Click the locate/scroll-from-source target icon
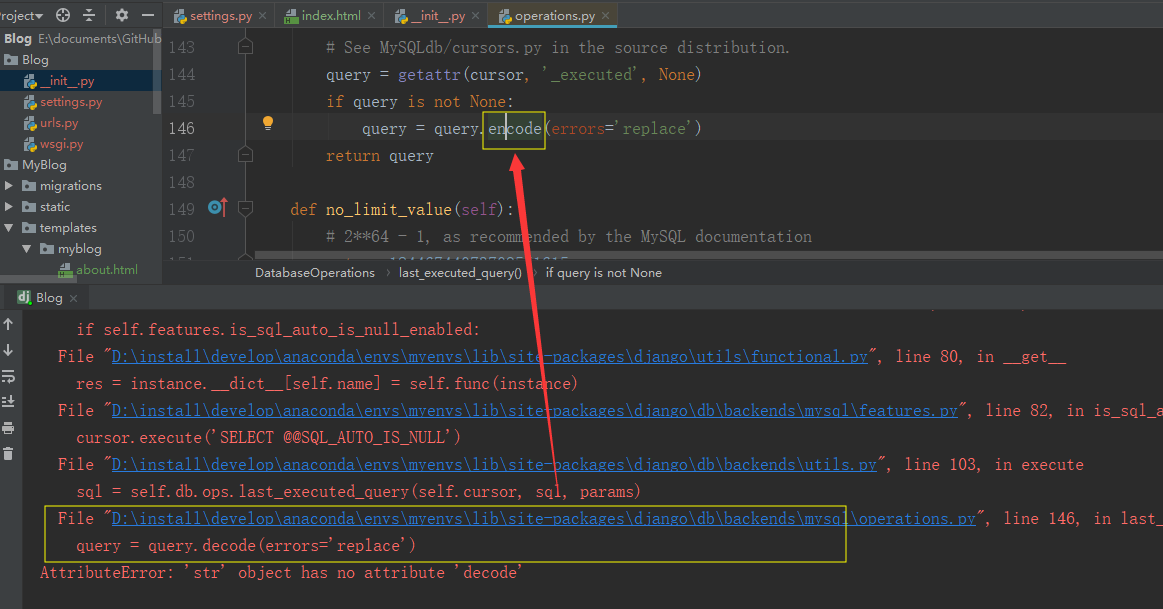Viewport: 1163px width, 609px height. tap(64, 15)
